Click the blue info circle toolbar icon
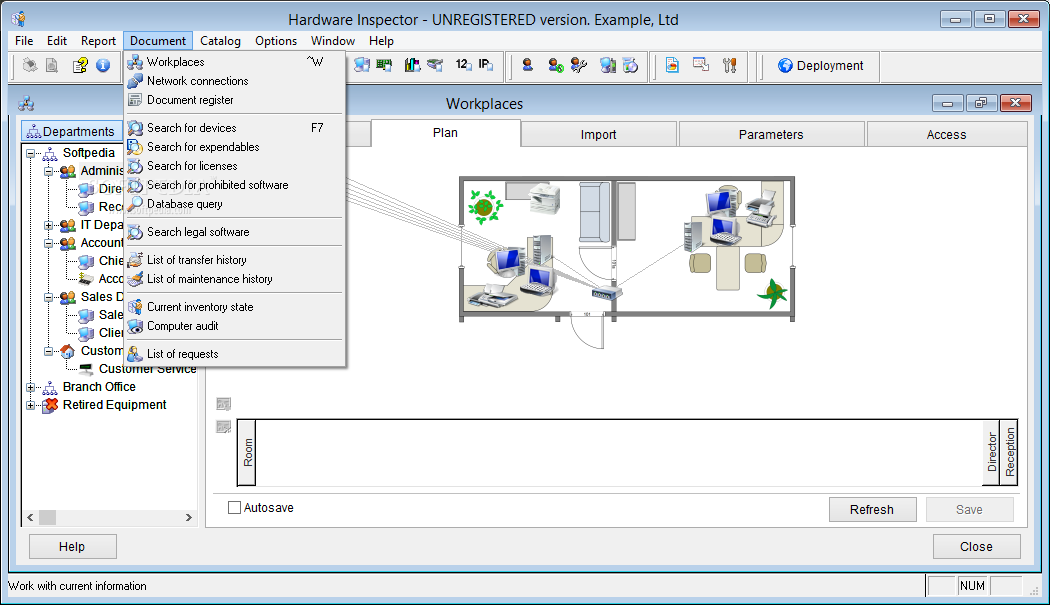 pos(103,65)
